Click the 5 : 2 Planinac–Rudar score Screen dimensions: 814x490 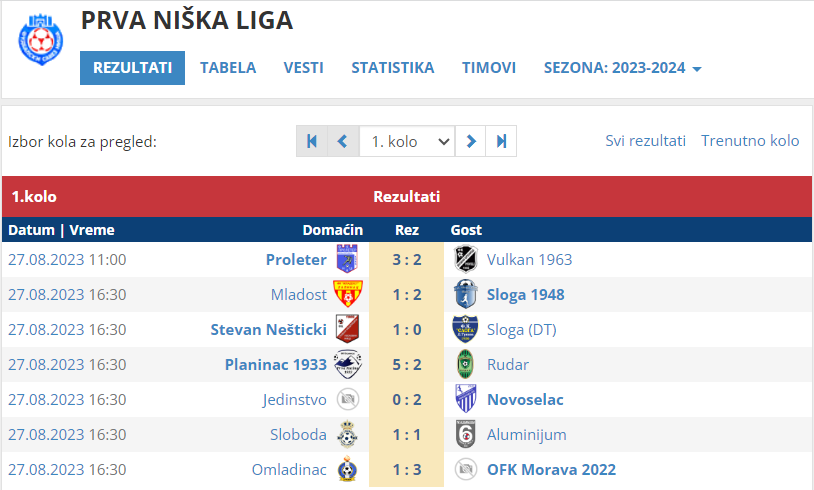[x=406, y=364]
